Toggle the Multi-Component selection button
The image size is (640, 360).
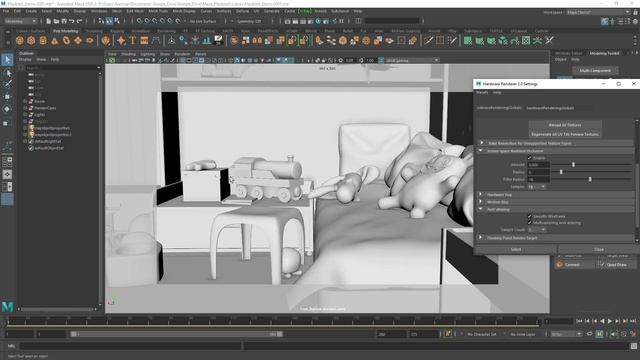[595, 71]
